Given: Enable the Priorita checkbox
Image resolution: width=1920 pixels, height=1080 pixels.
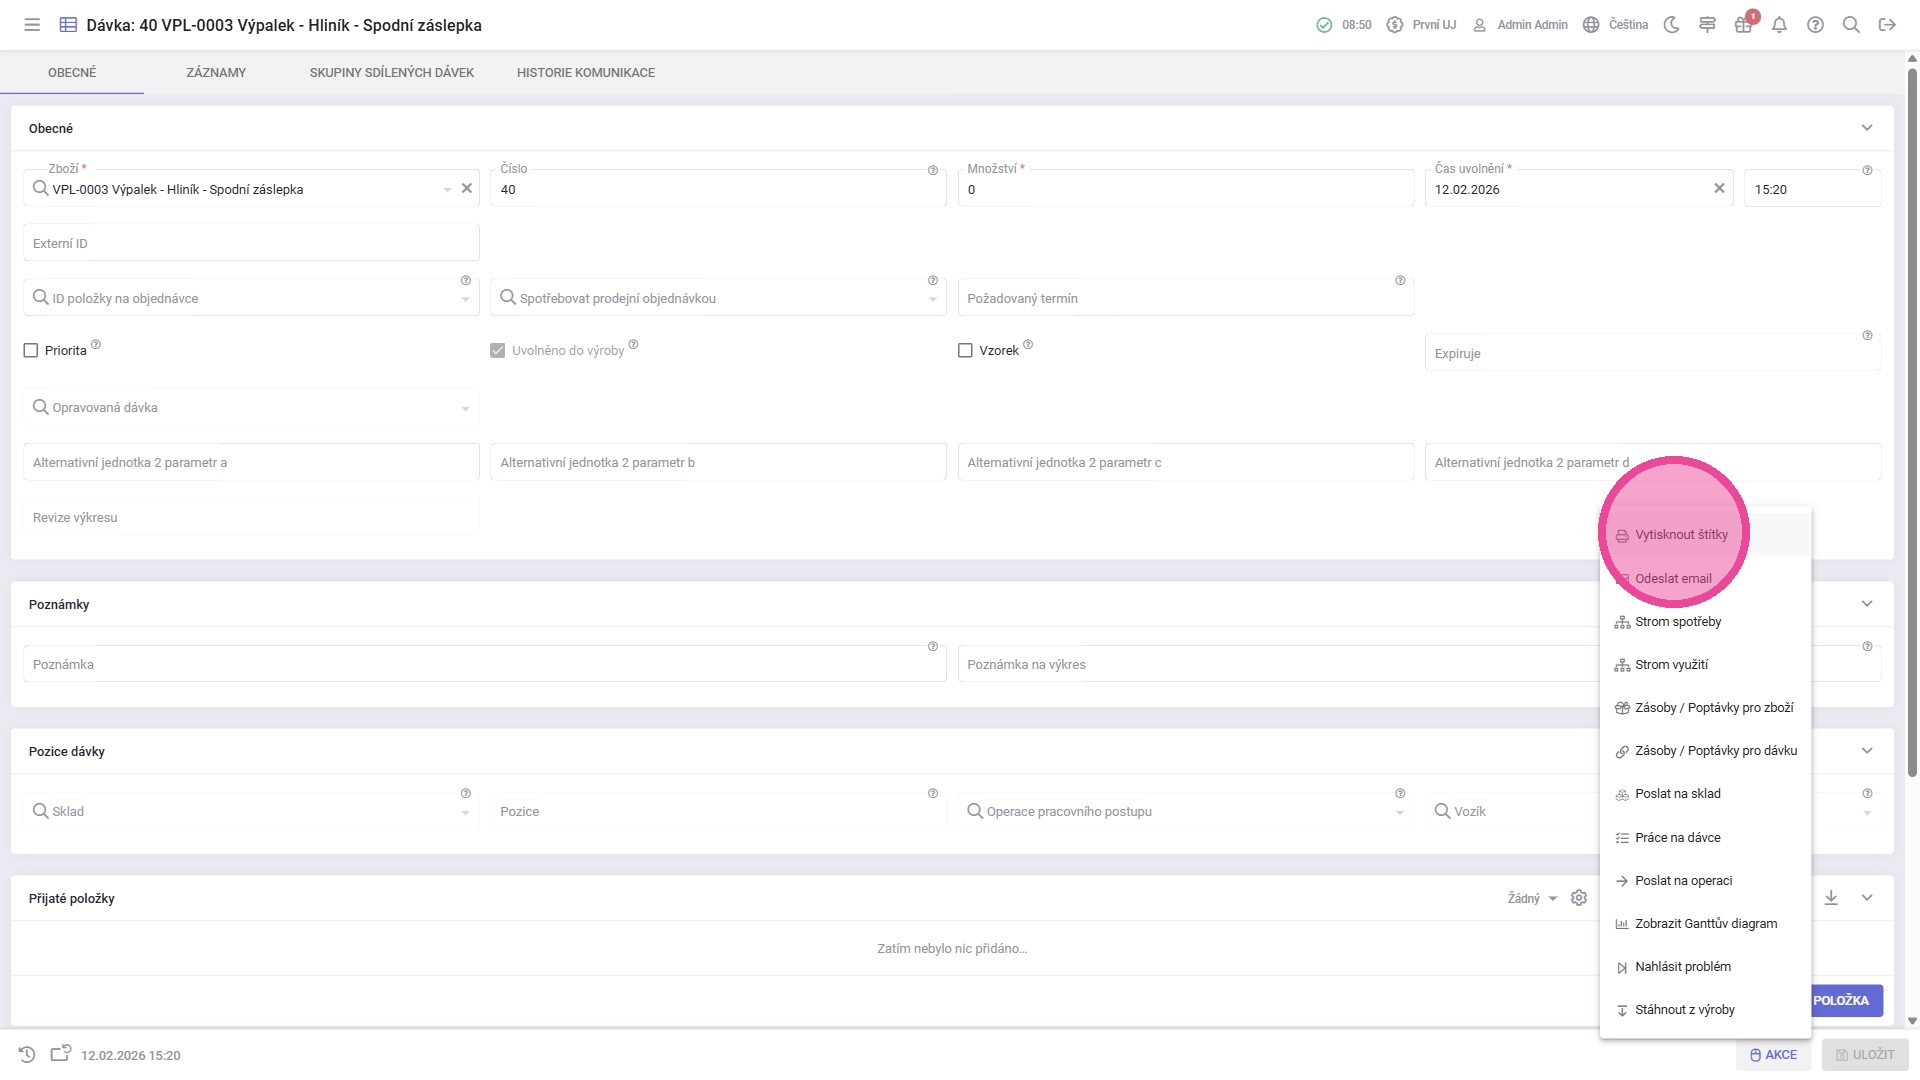Looking at the screenshot, I should pos(31,351).
